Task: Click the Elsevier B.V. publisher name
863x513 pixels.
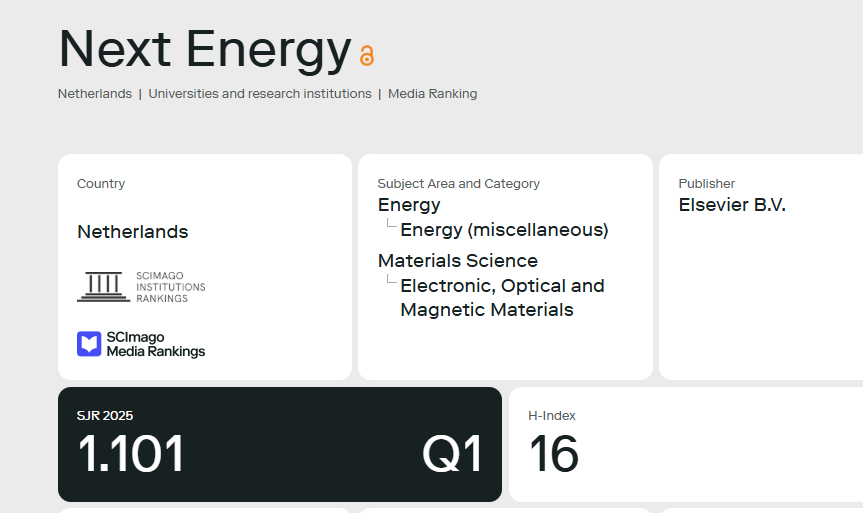Action: pos(732,205)
